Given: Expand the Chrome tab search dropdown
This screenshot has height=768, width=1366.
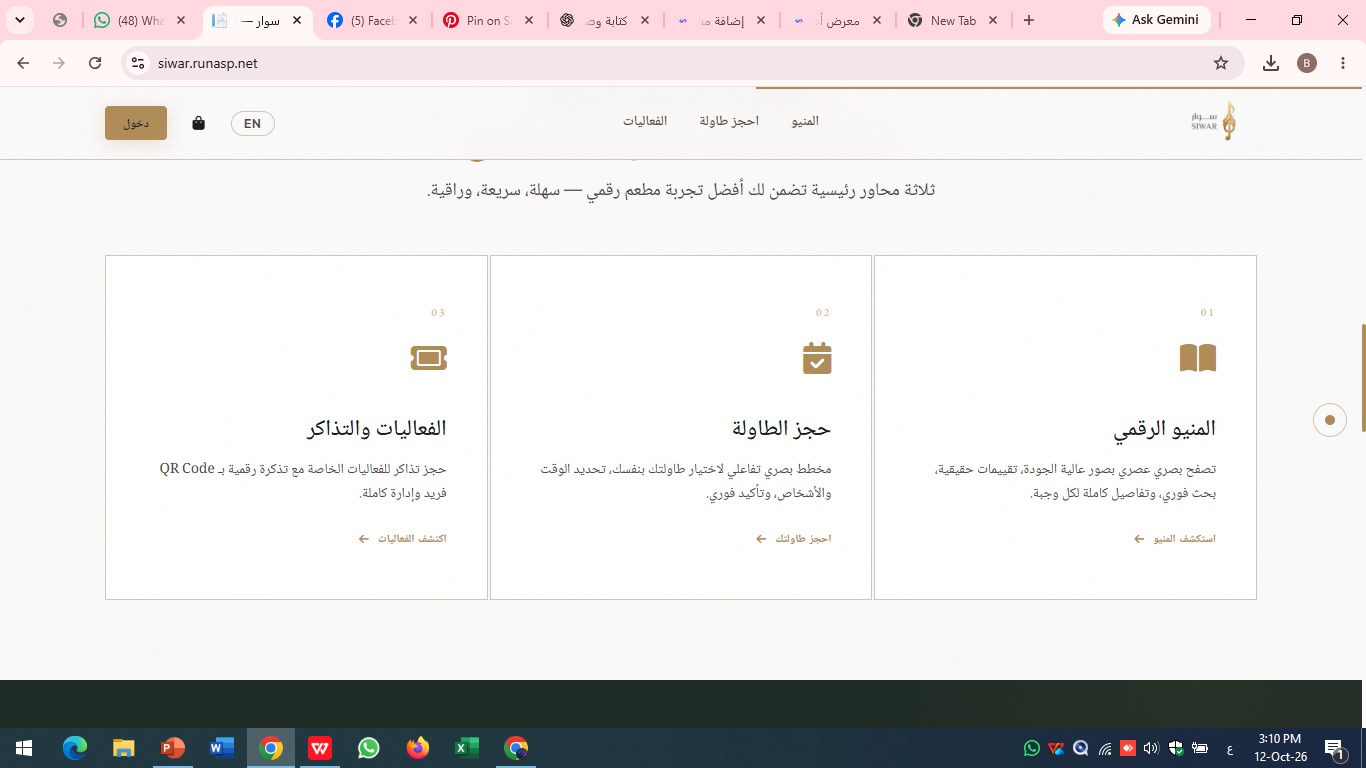Looking at the screenshot, I should coord(20,20).
